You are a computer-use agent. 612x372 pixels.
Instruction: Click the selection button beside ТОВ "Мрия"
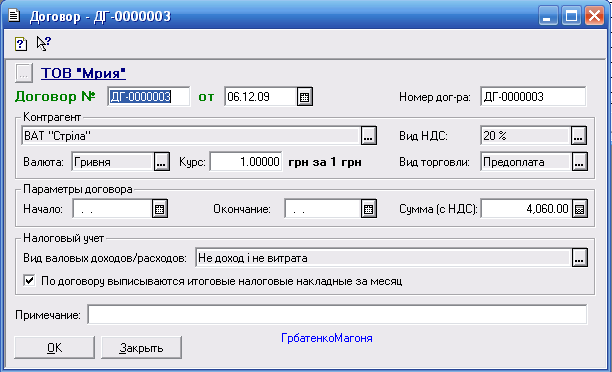pos(23,73)
